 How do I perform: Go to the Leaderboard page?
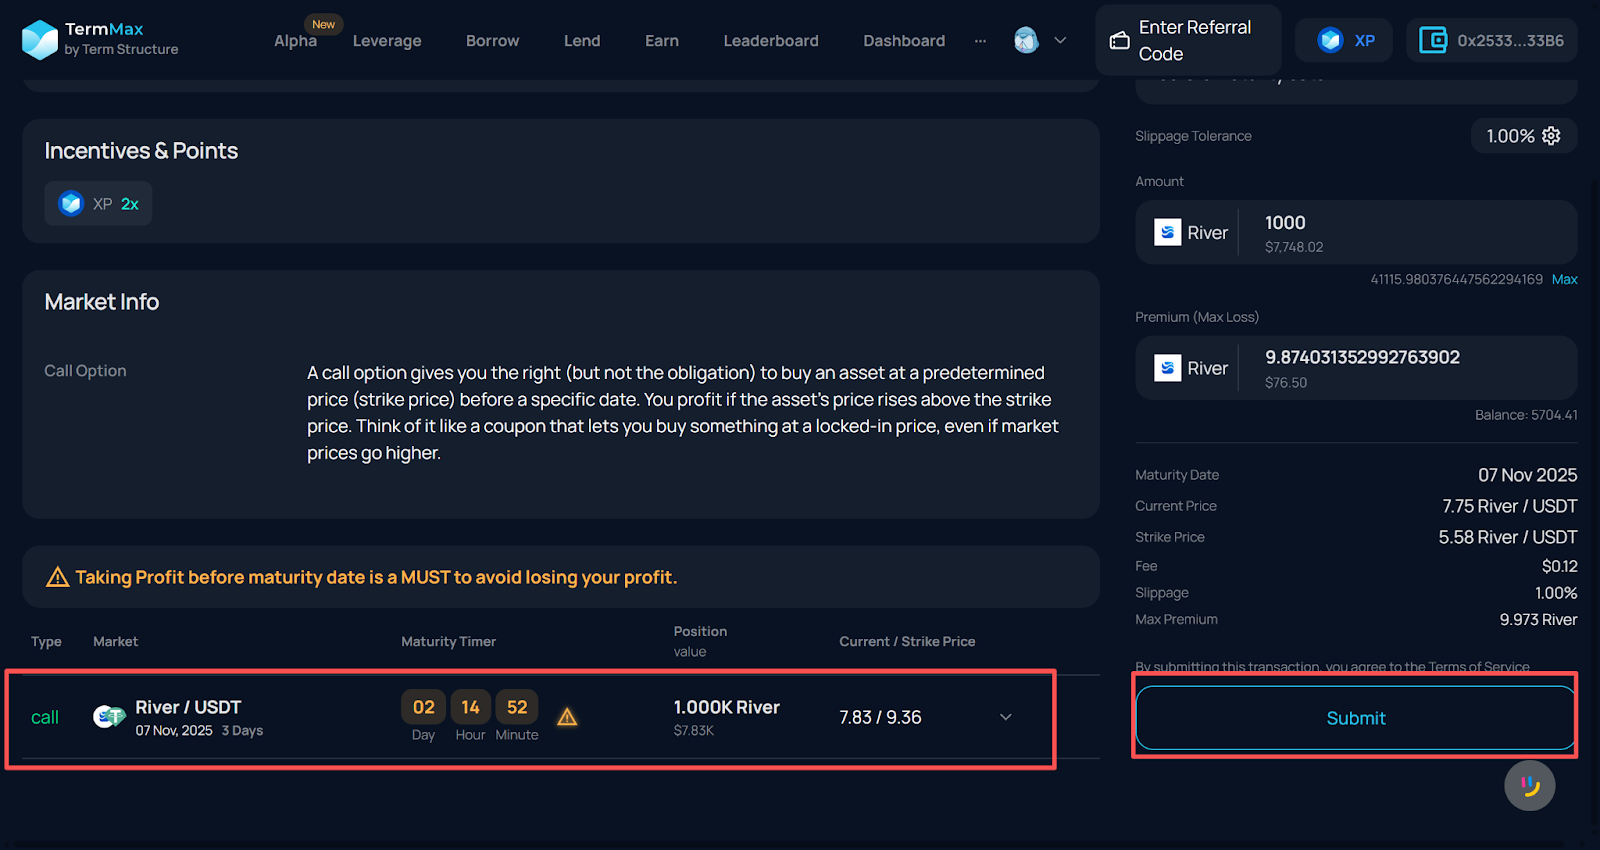point(770,41)
